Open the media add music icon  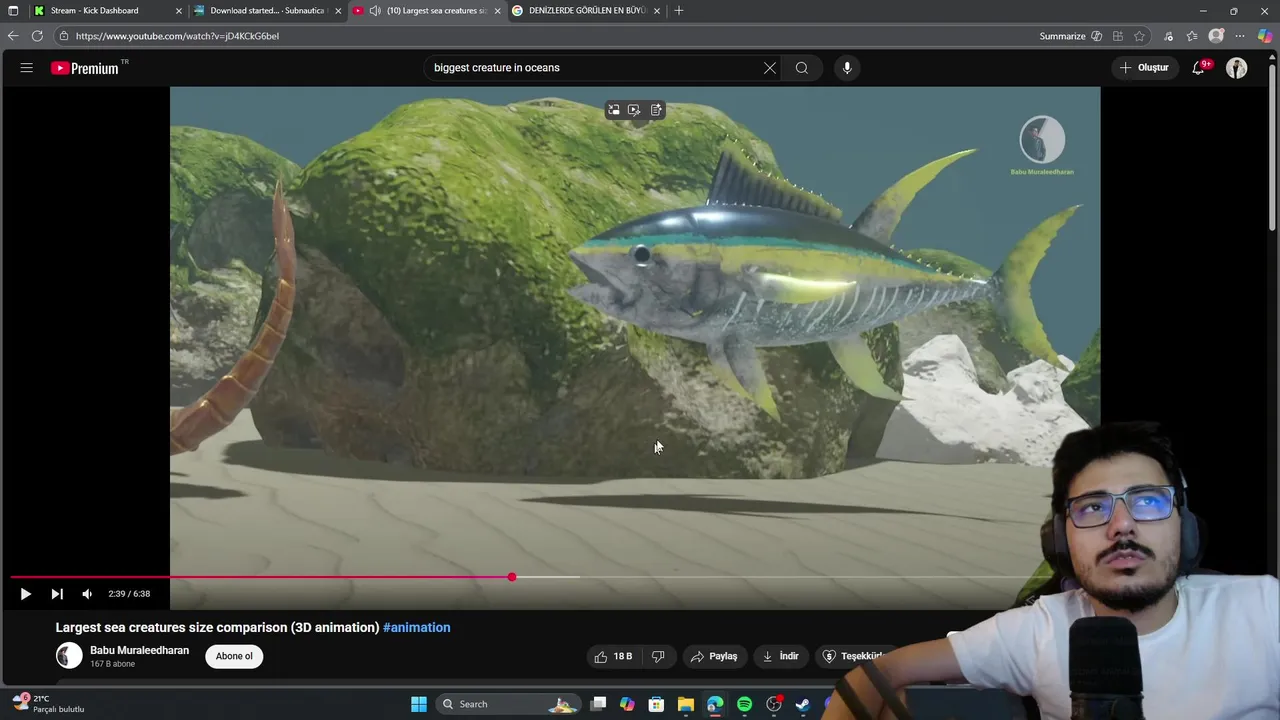[x=1168, y=36]
